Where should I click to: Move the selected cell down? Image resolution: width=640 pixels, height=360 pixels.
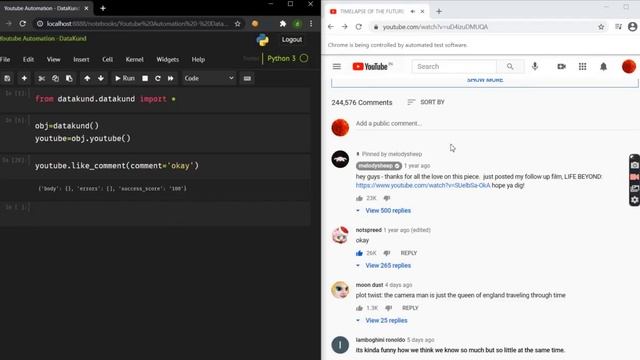click(x=101, y=78)
